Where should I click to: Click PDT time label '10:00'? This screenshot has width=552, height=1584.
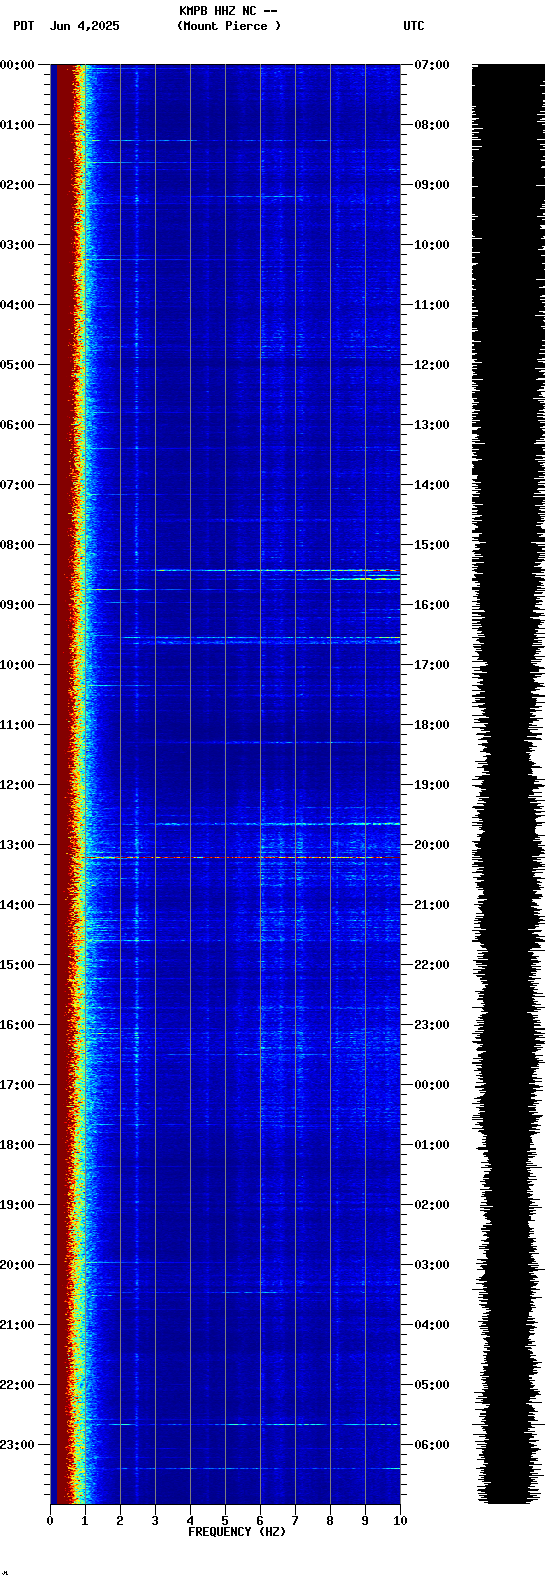pyautogui.click(x=17, y=665)
